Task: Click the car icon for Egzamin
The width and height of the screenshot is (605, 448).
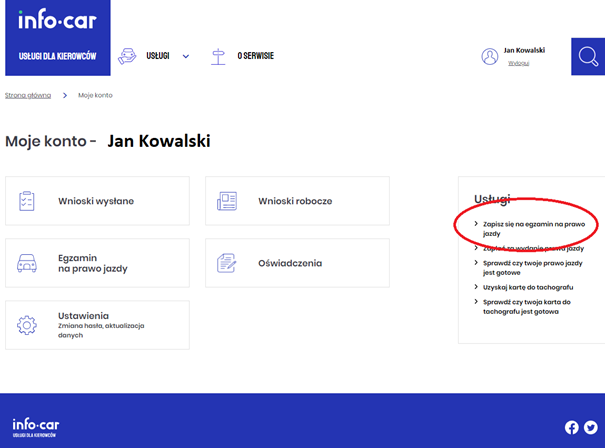Action: coord(27,263)
